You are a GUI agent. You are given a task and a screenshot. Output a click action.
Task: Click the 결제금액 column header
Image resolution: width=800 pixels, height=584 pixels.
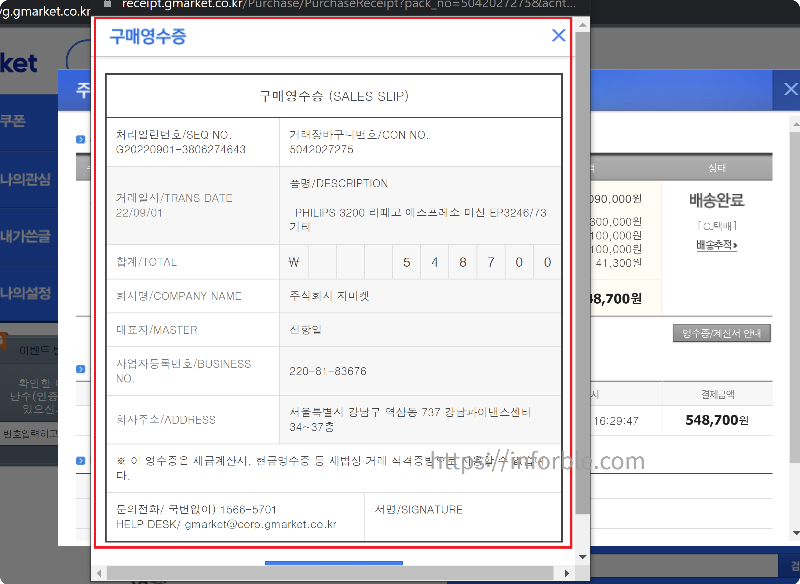coord(717,394)
